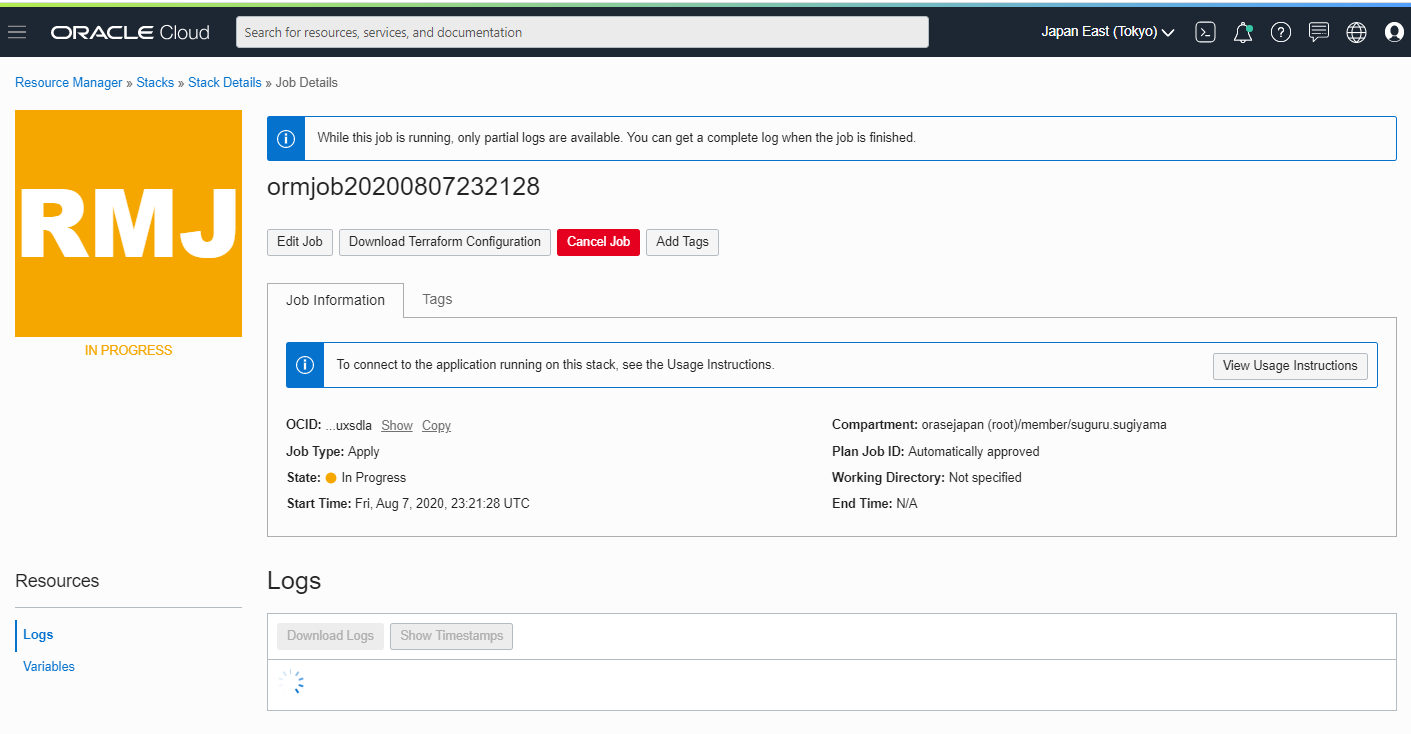This screenshot has height=734, width=1411.
Task: Select the Job Information tab
Action: click(335, 299)
